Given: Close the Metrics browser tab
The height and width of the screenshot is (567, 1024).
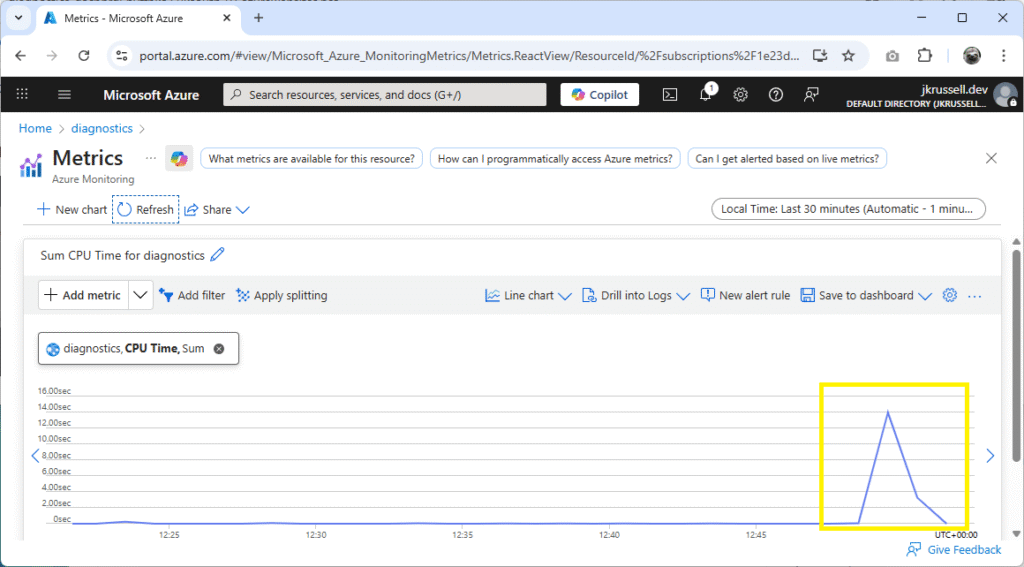Looking at the screenshot, I should [227, 18].
